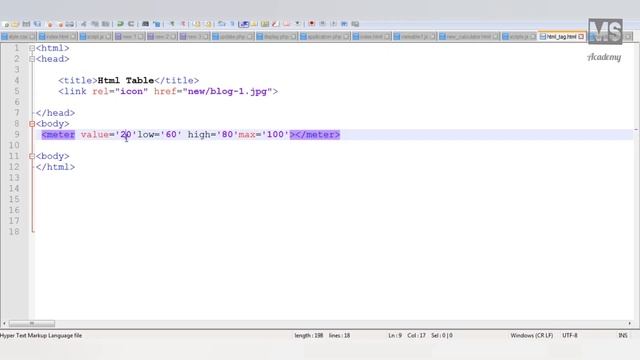This screenshot has height=360, width=640.
Task: Click the horizontal scrollbar left arrow
Action: tap(4, 324)
